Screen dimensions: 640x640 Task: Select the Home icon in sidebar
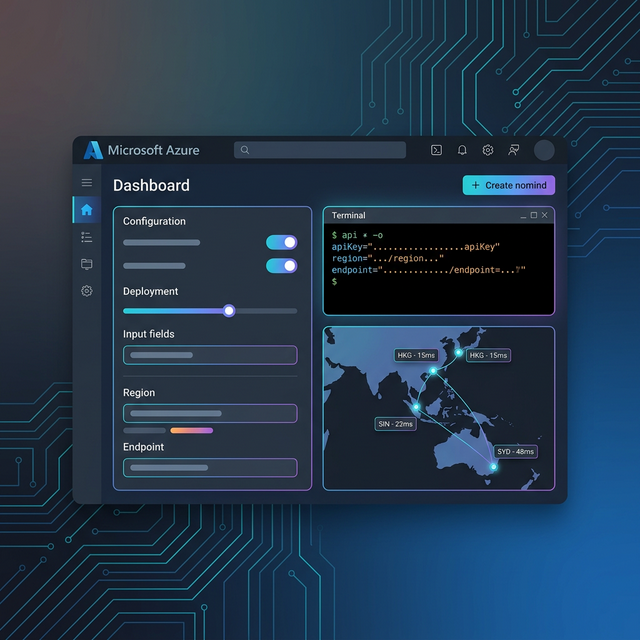87,210
